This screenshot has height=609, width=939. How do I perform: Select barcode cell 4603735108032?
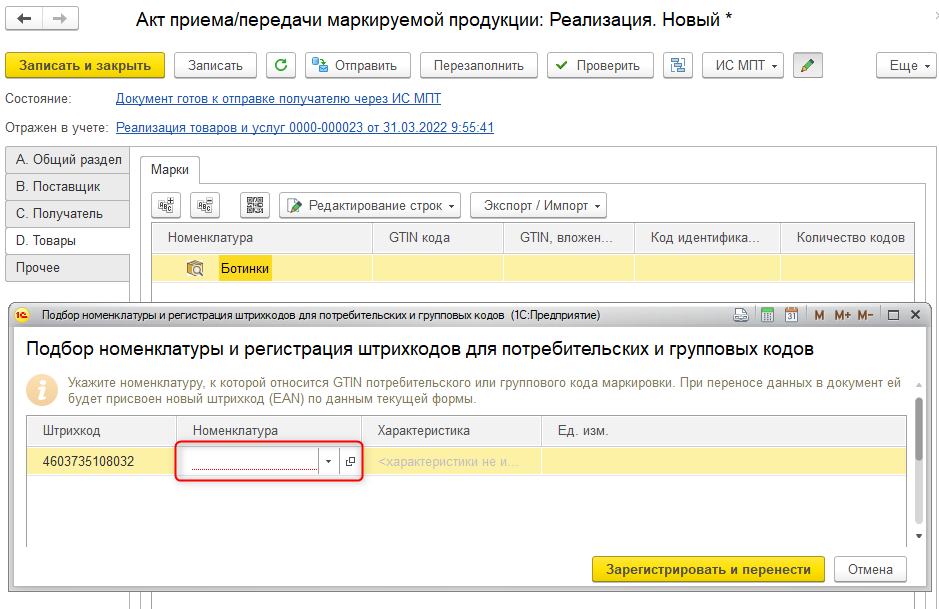pos(101,461)
